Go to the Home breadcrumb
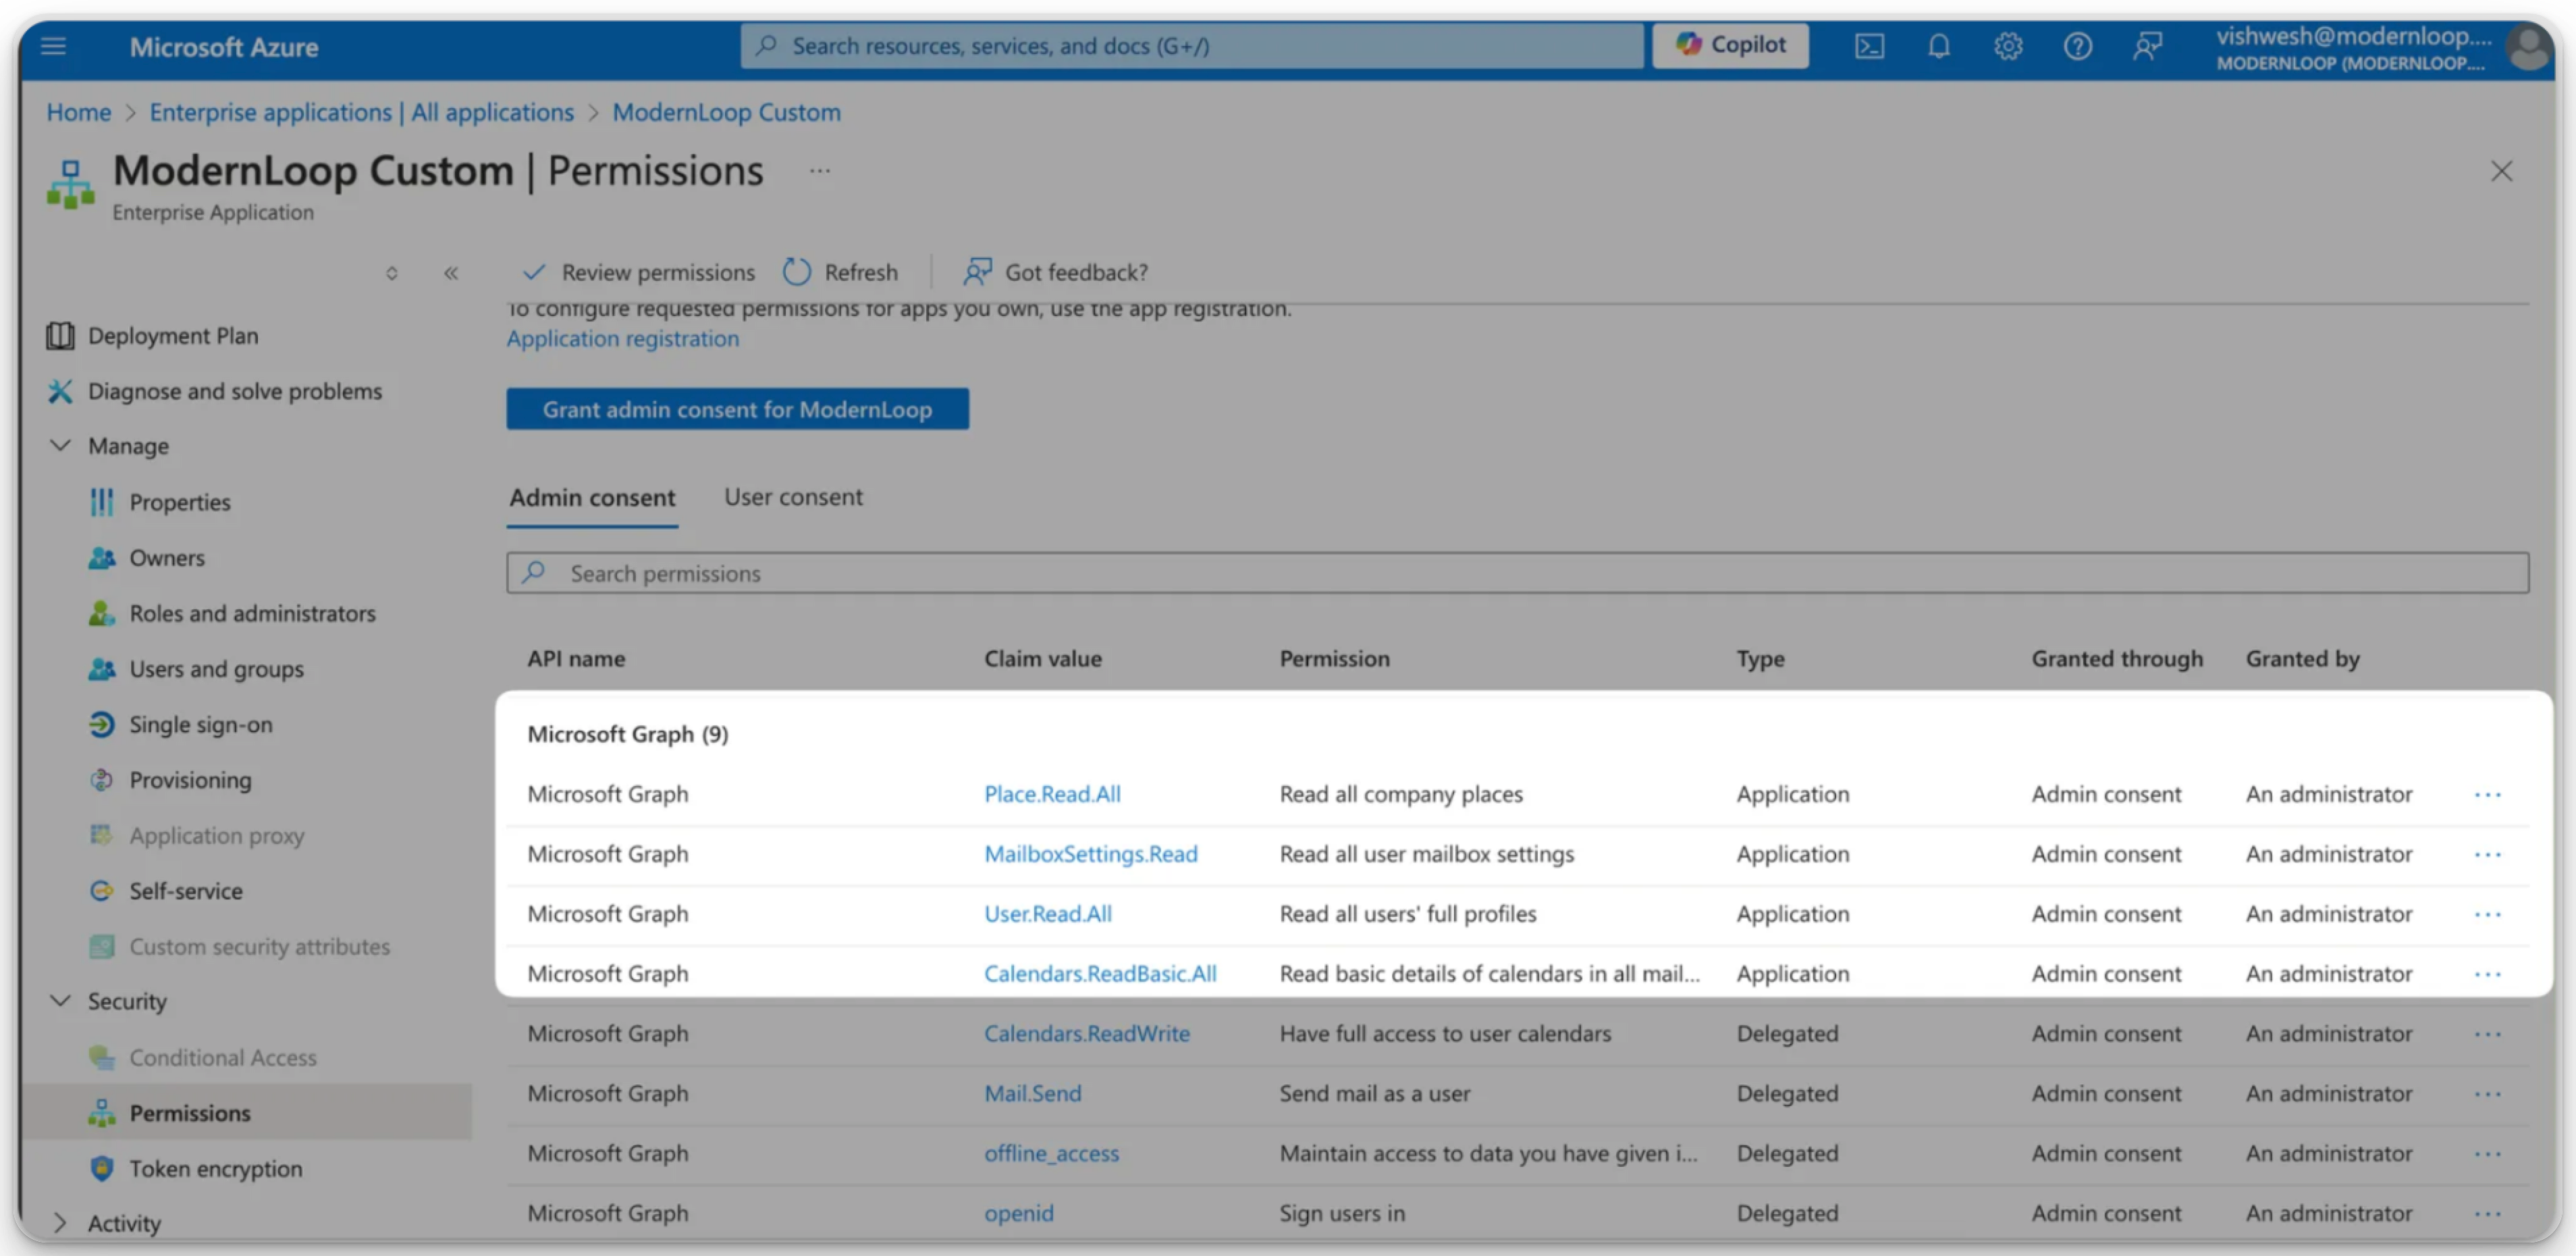This screenshot has width=2576, height=1256. 79,112
